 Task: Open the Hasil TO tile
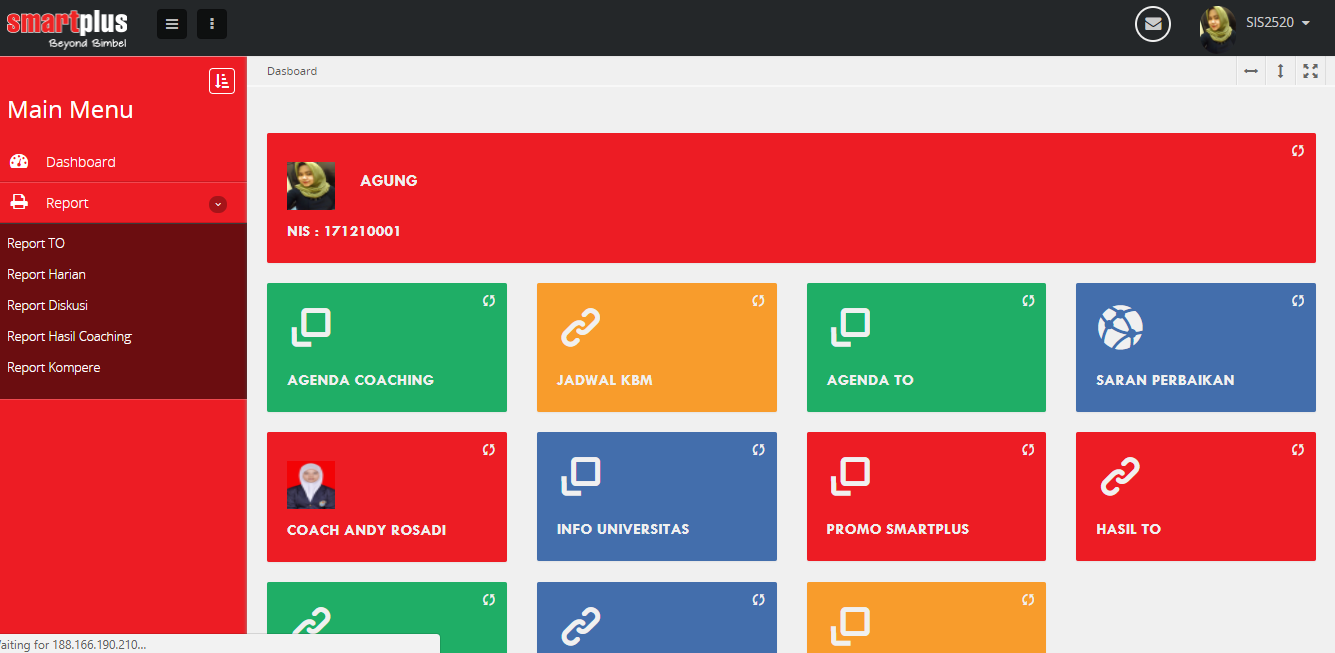[x=1195, y=497]
